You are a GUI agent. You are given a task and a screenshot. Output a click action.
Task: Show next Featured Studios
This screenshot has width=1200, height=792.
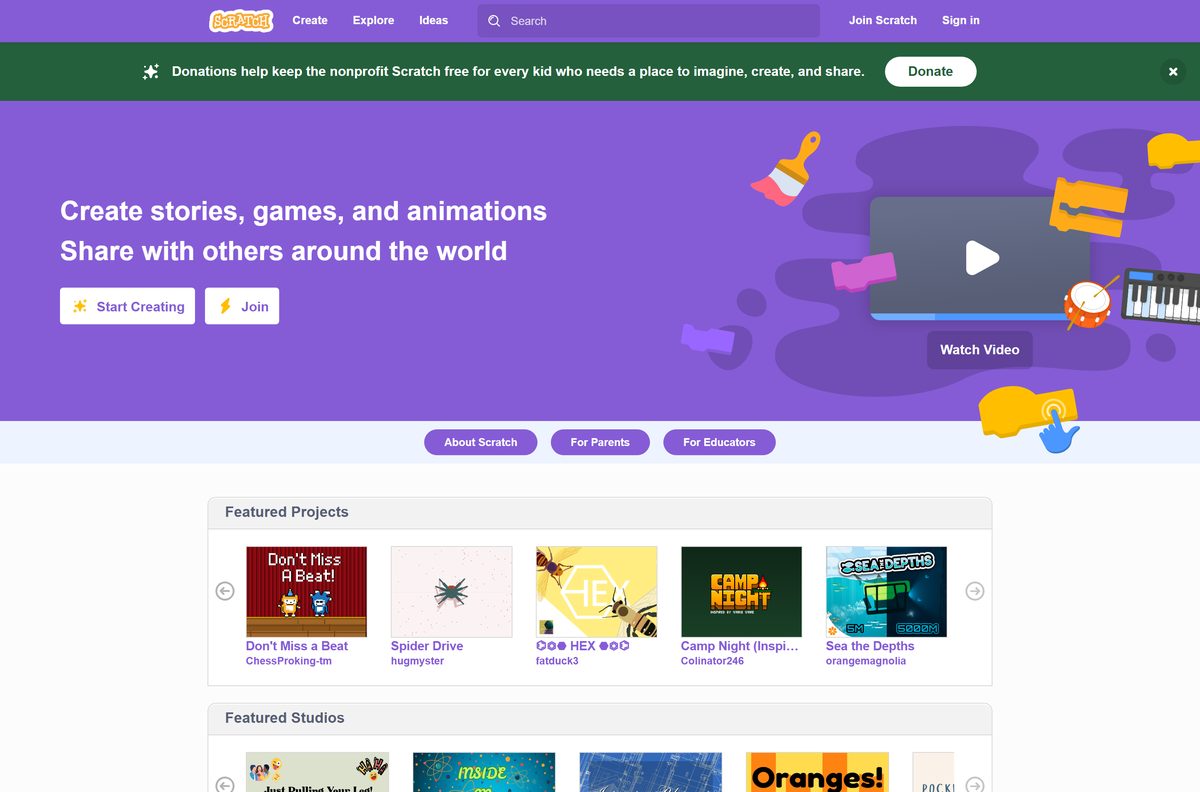pyautogui.click(x=975, y=785)
